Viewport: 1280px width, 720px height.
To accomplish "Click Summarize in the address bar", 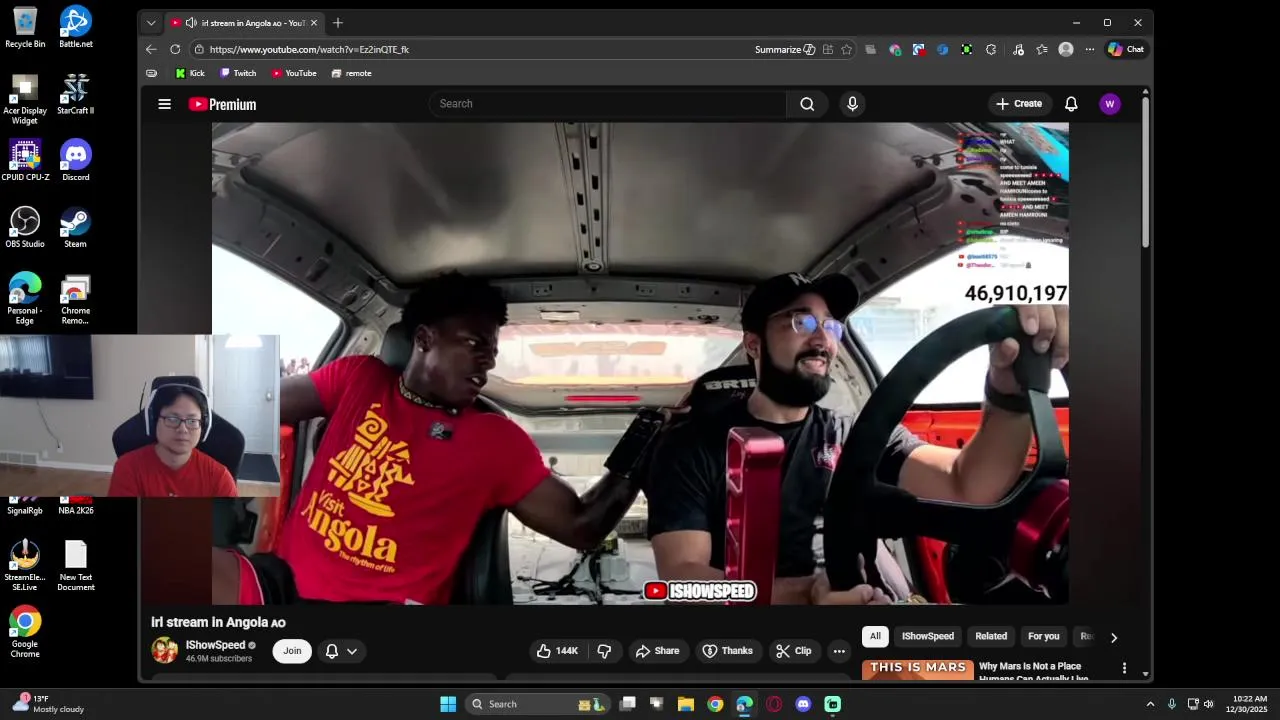I will [x=785, y=49].
